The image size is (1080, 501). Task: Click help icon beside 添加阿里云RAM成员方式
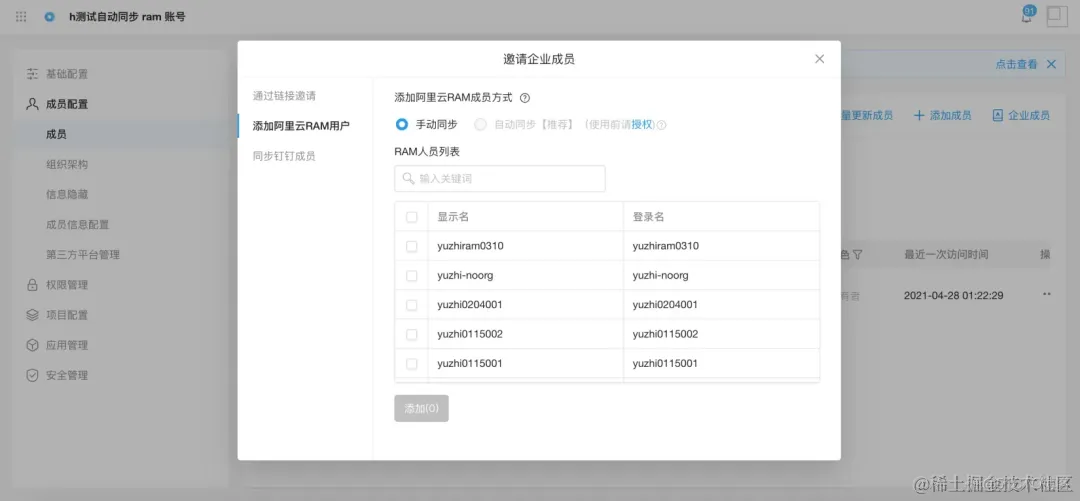pos(525,98)
